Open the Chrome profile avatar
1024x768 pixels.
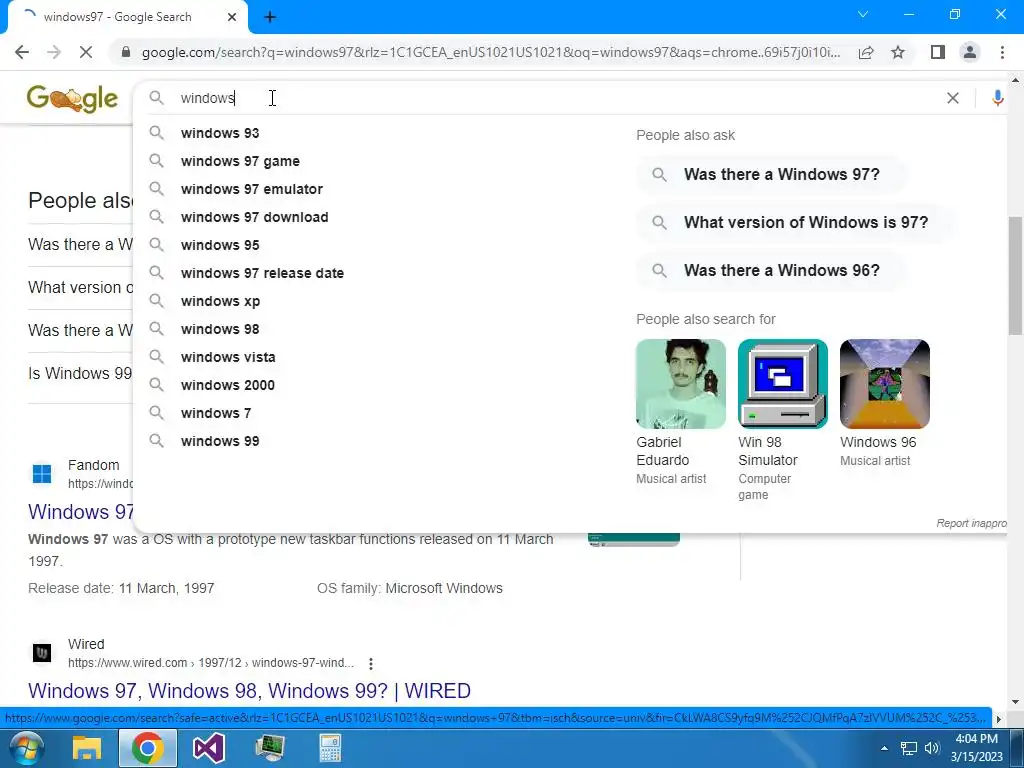(x=970, y=52)
